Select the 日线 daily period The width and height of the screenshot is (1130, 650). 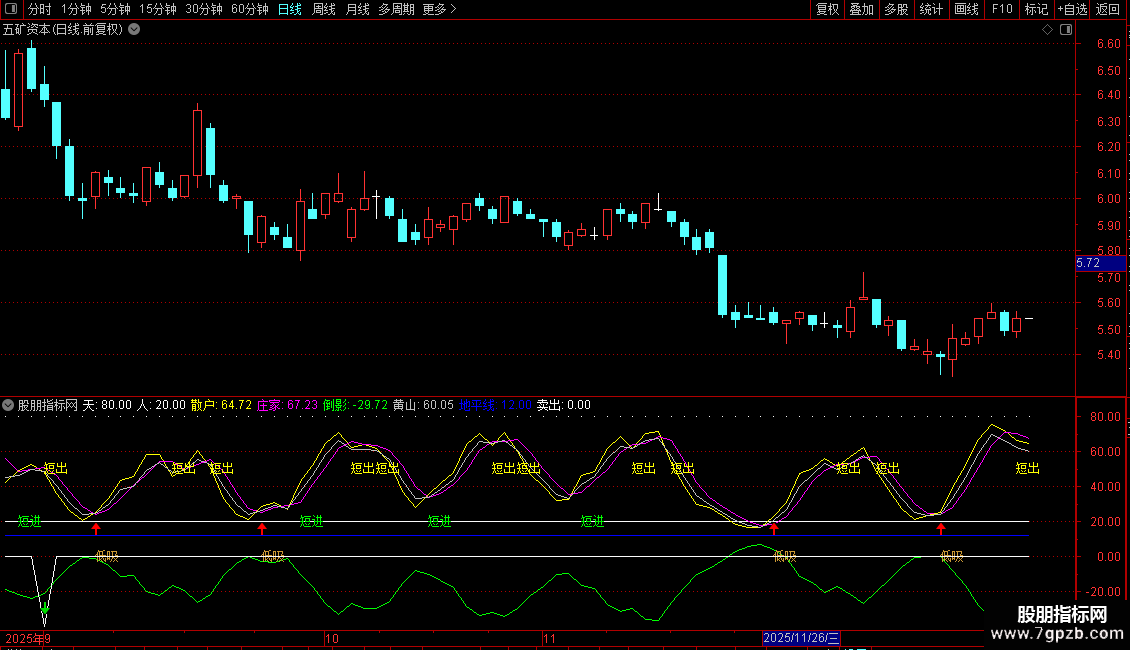click(289, 9)
